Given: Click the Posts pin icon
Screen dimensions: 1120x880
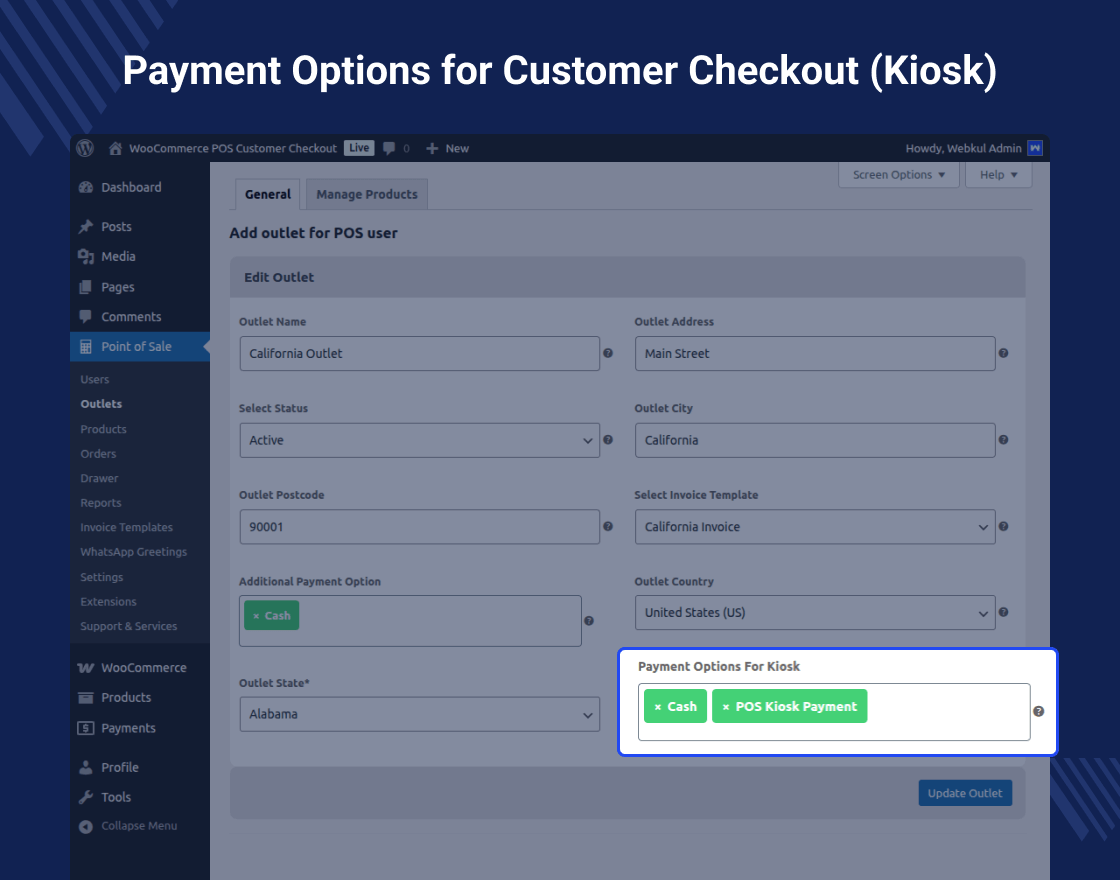Looking at the screenshot, I should pos(86,226).
